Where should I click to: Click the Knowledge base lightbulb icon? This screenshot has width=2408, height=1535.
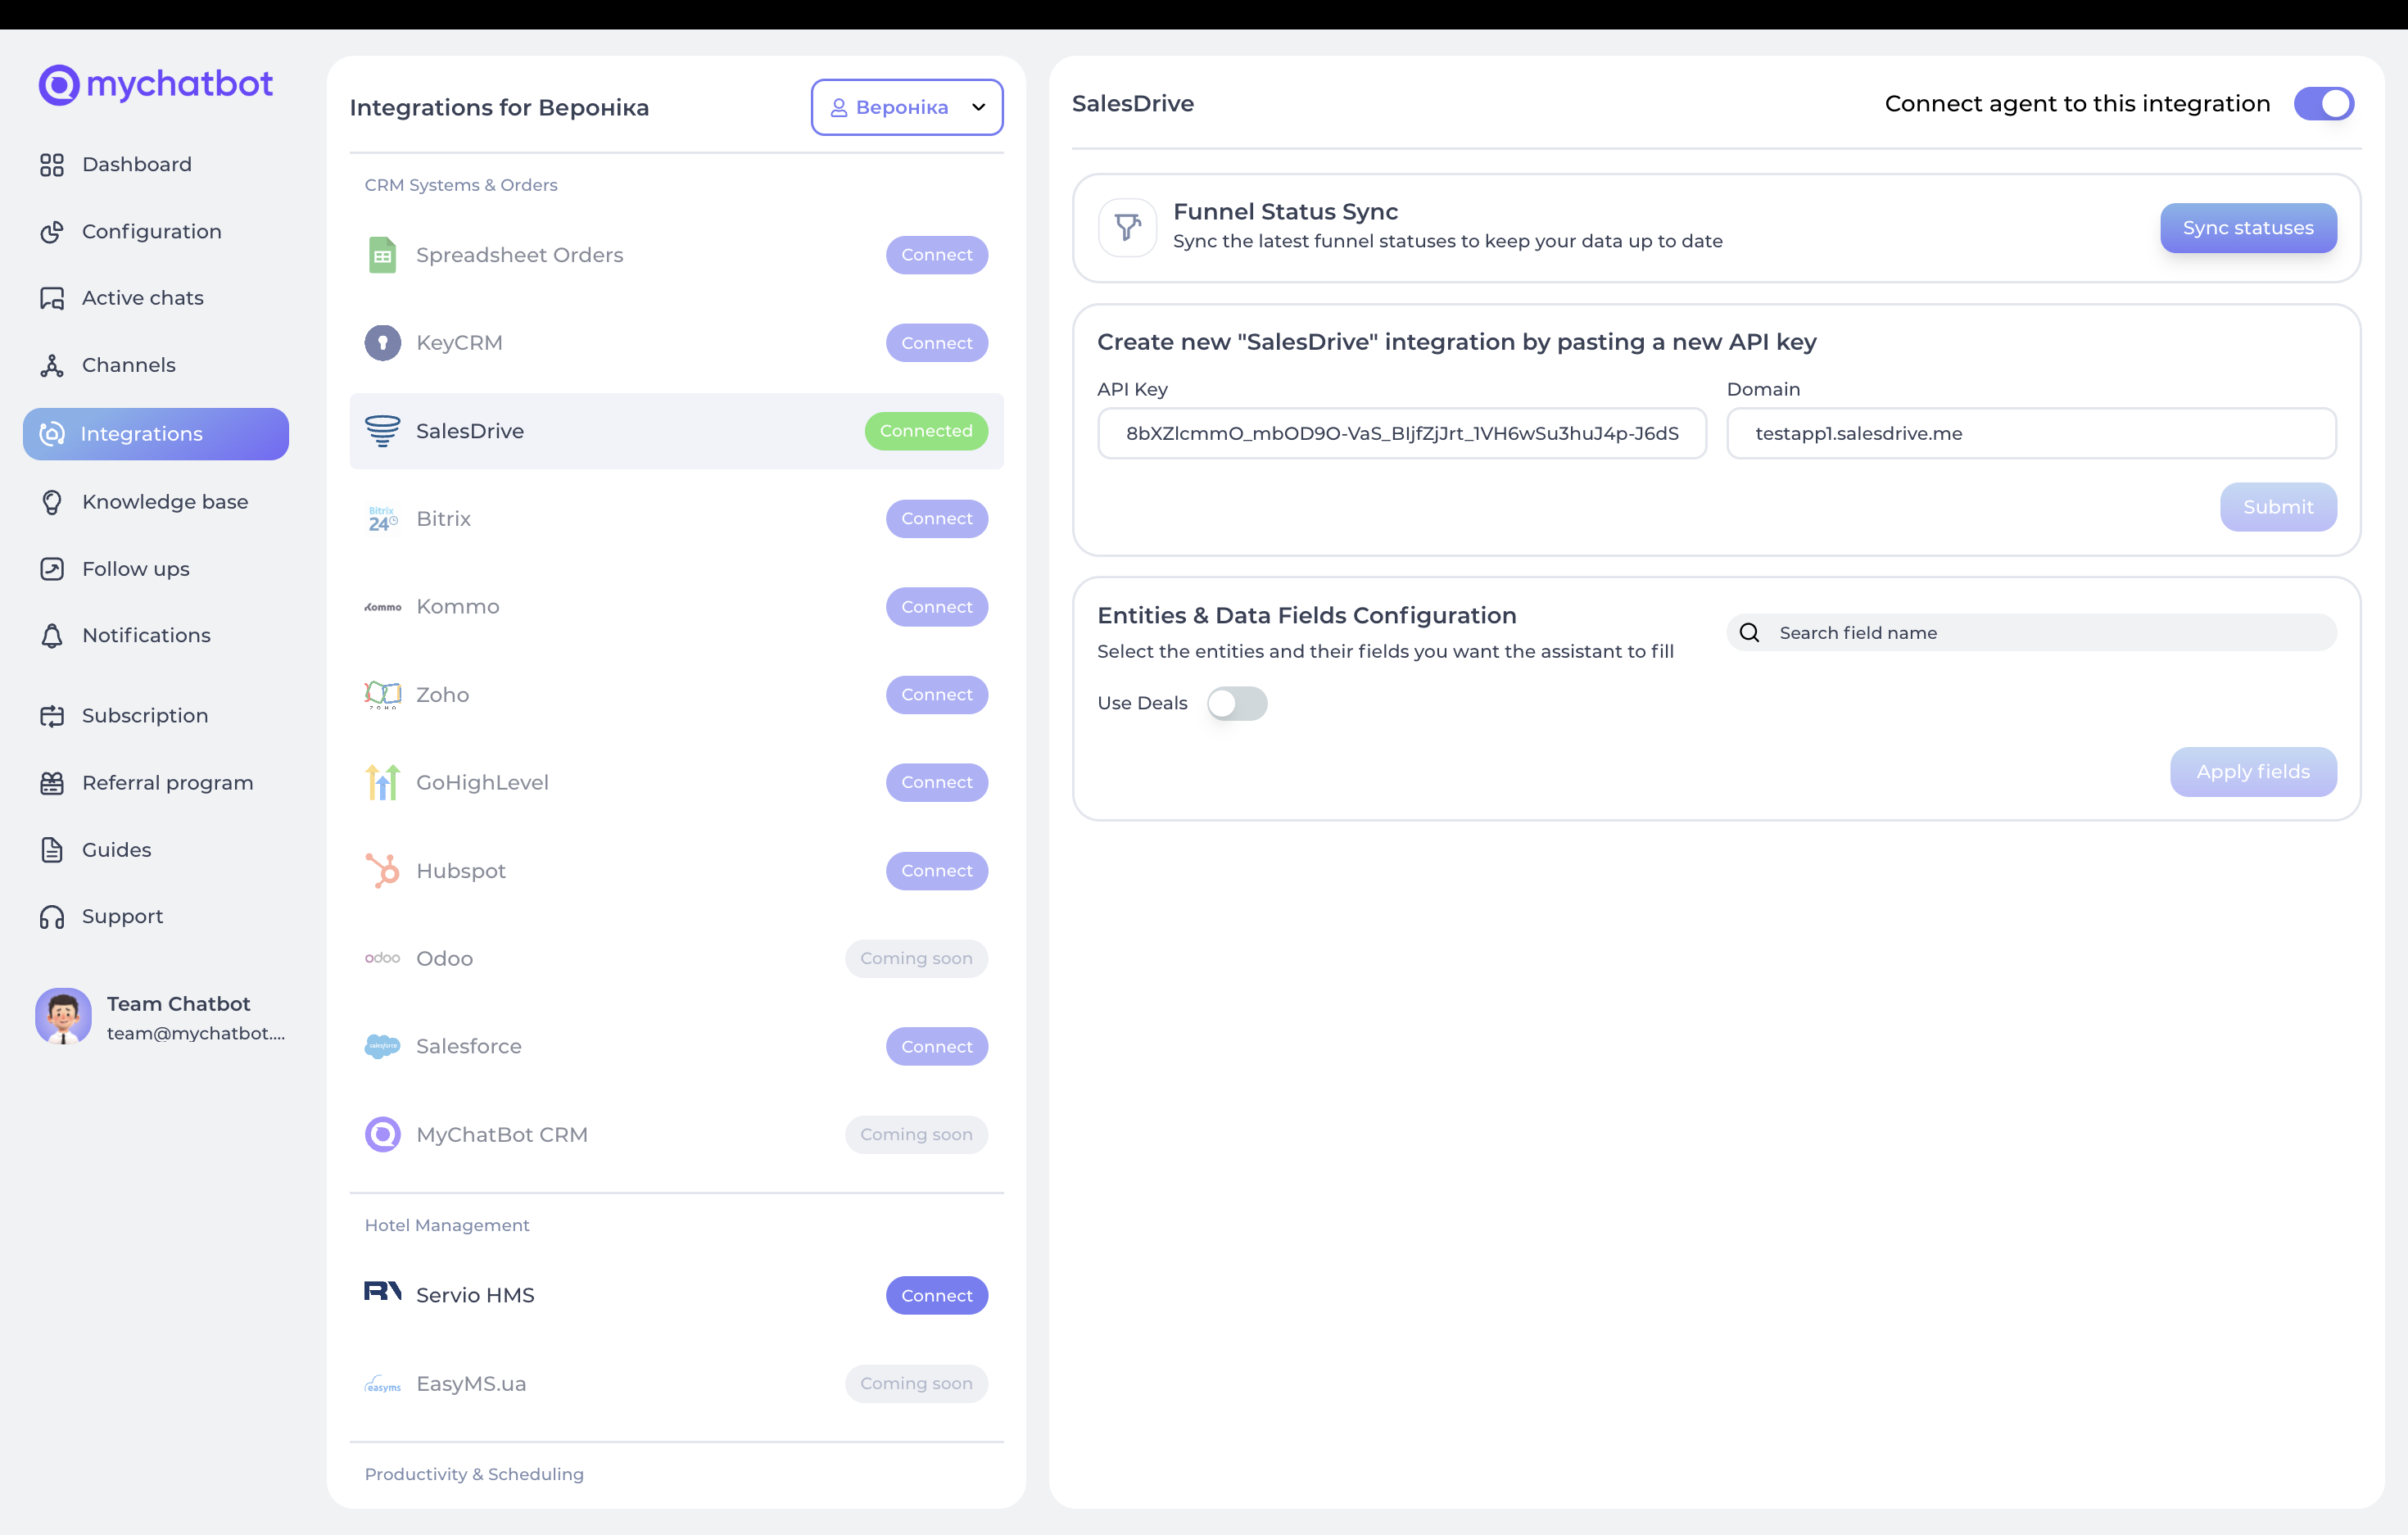click(x=52, y=502)
